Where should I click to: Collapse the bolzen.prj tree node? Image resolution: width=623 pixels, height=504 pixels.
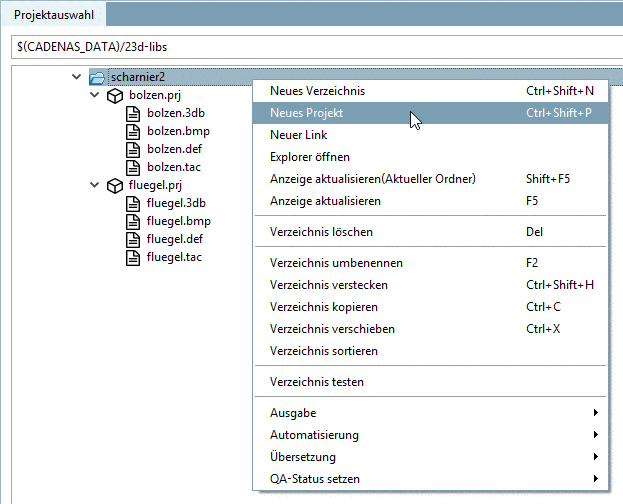tap(95, 96)
